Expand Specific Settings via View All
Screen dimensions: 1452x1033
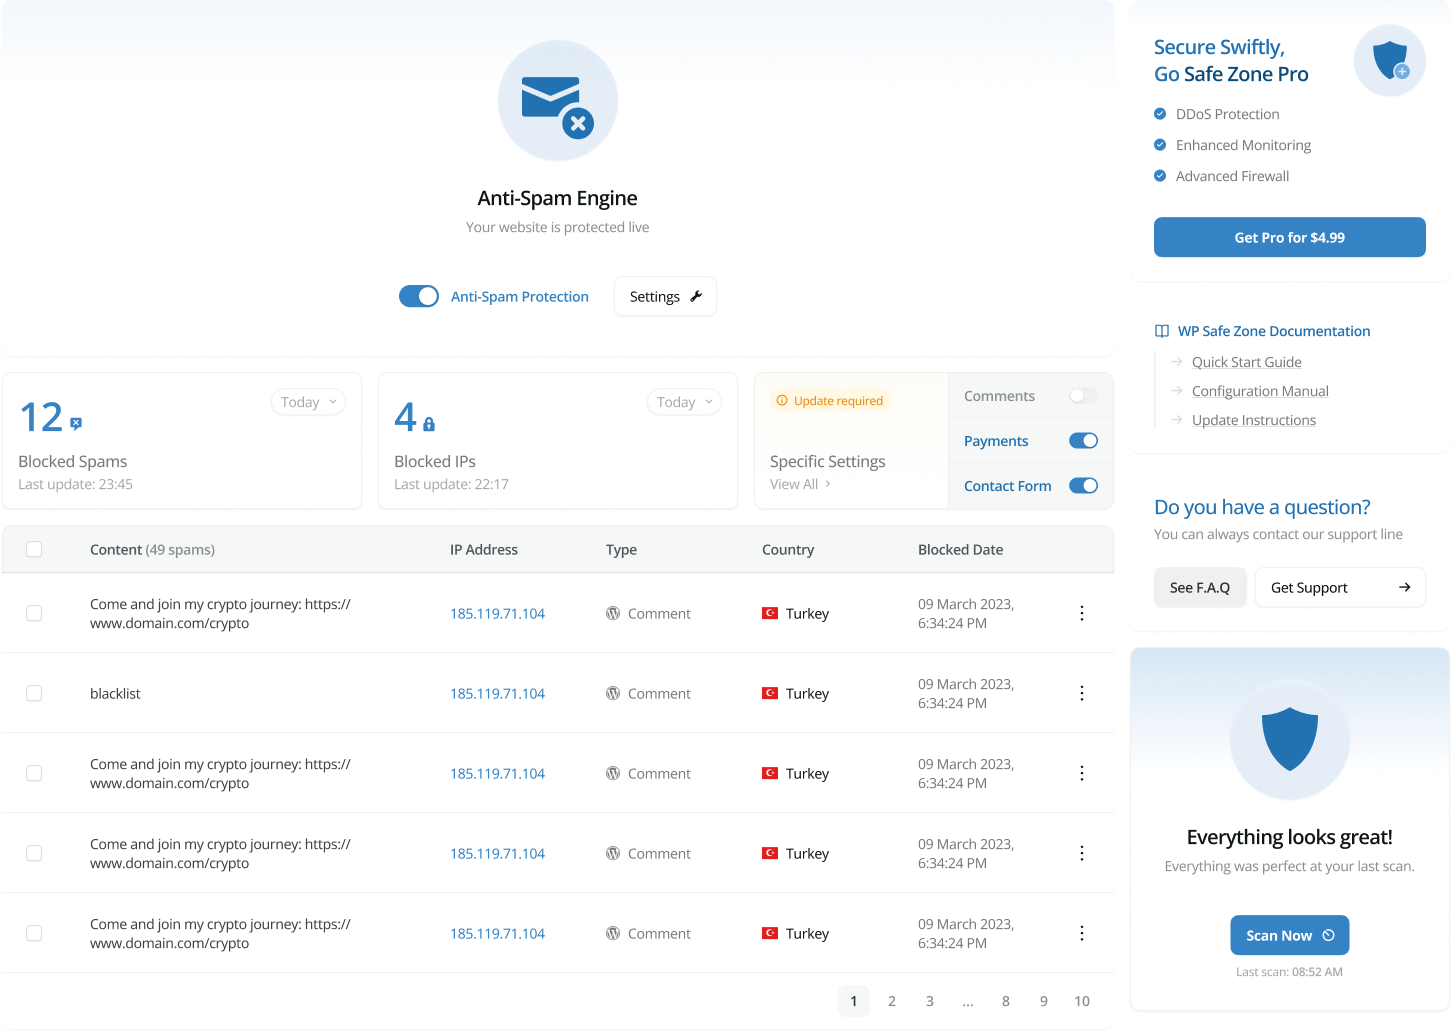pyautogui.click(x=800, y=484)
